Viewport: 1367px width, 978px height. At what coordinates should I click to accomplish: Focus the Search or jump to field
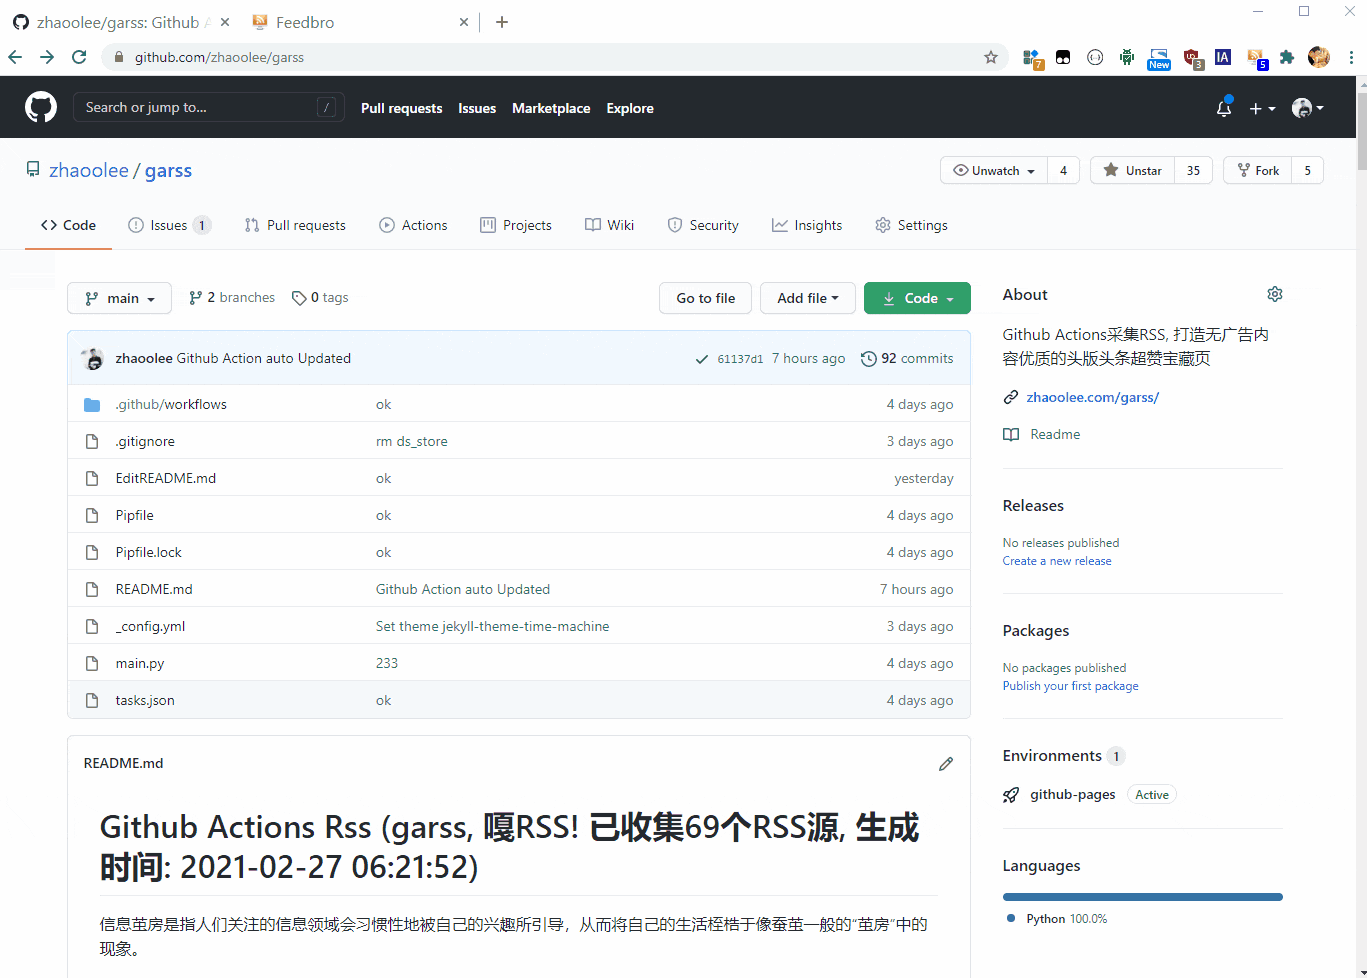200,107
